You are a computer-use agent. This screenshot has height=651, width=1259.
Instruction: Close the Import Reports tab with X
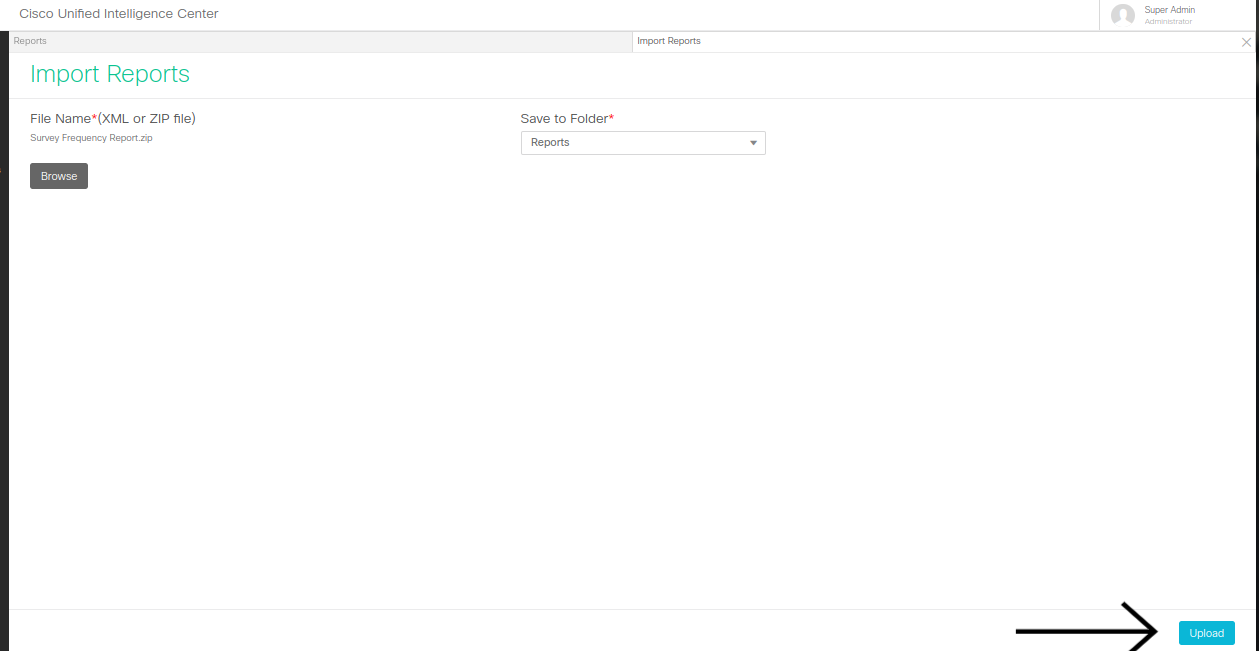[x=1246, y=42]
